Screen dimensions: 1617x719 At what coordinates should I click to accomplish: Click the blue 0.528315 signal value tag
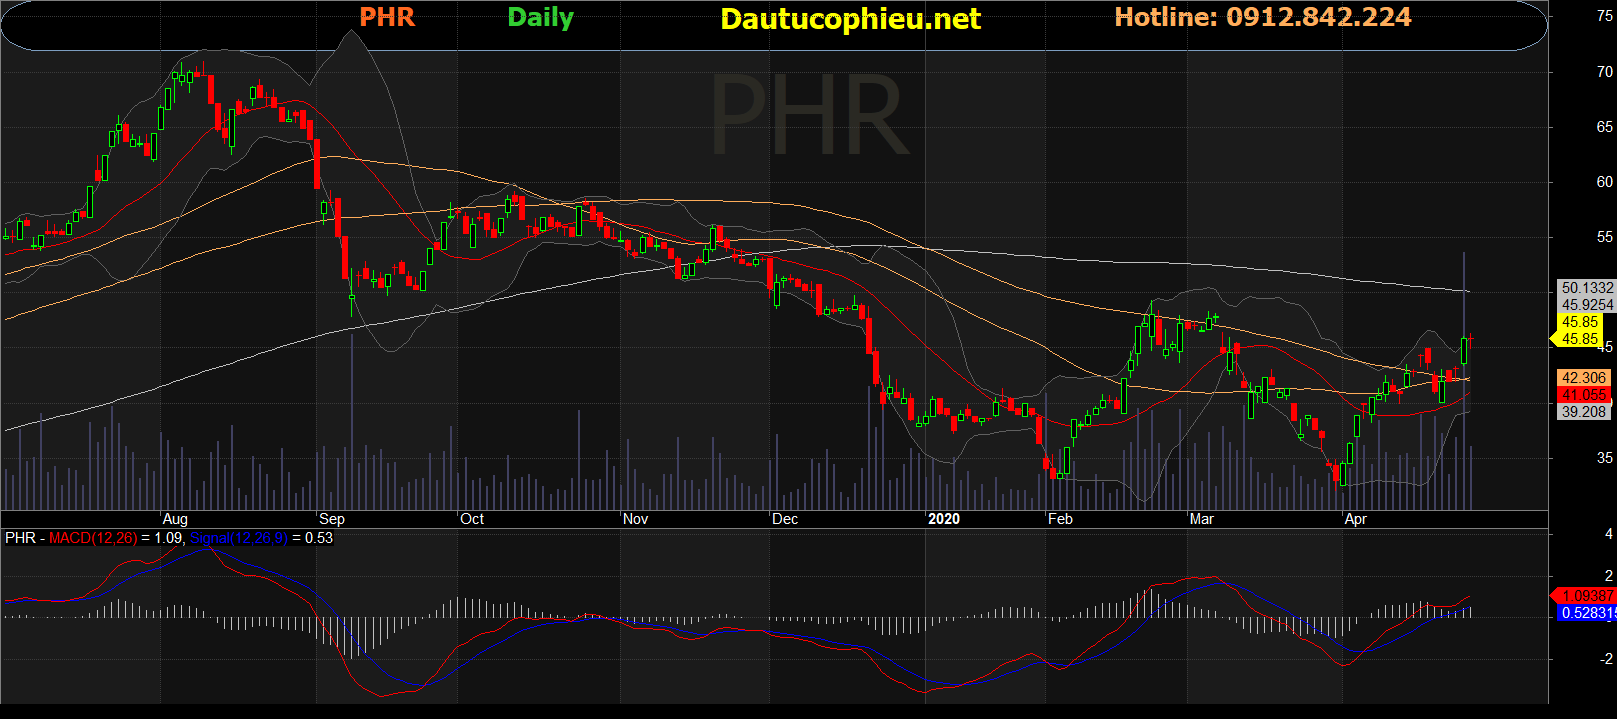coord(1588,613)
